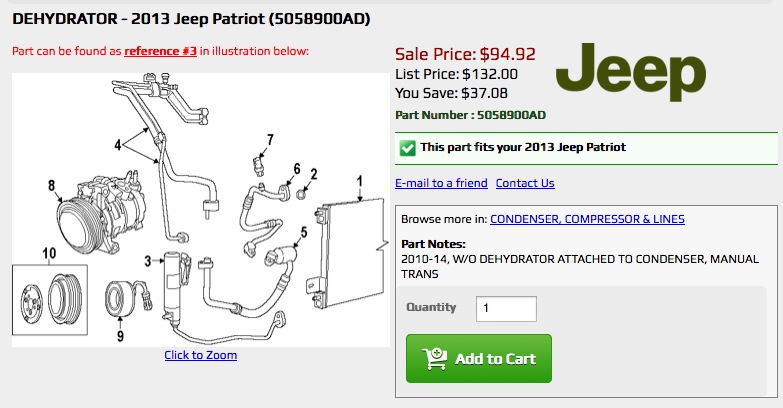Open the Click to Zoom link
Viewport: 783px width, 408px height.
[201, 355]
